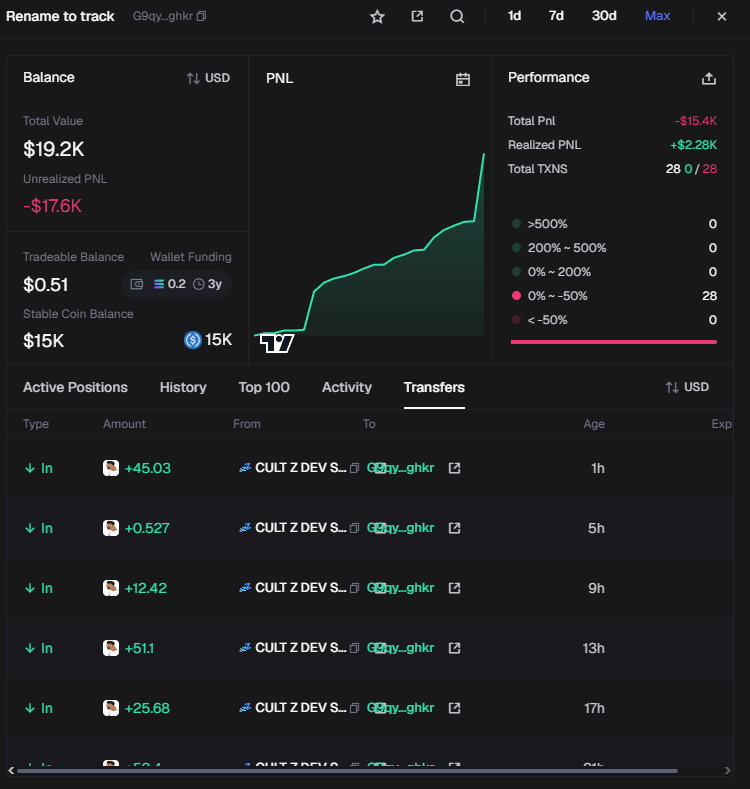Open wallet in external explorer from header
Viewport: 750px width, 789px height.
point(417,16)
